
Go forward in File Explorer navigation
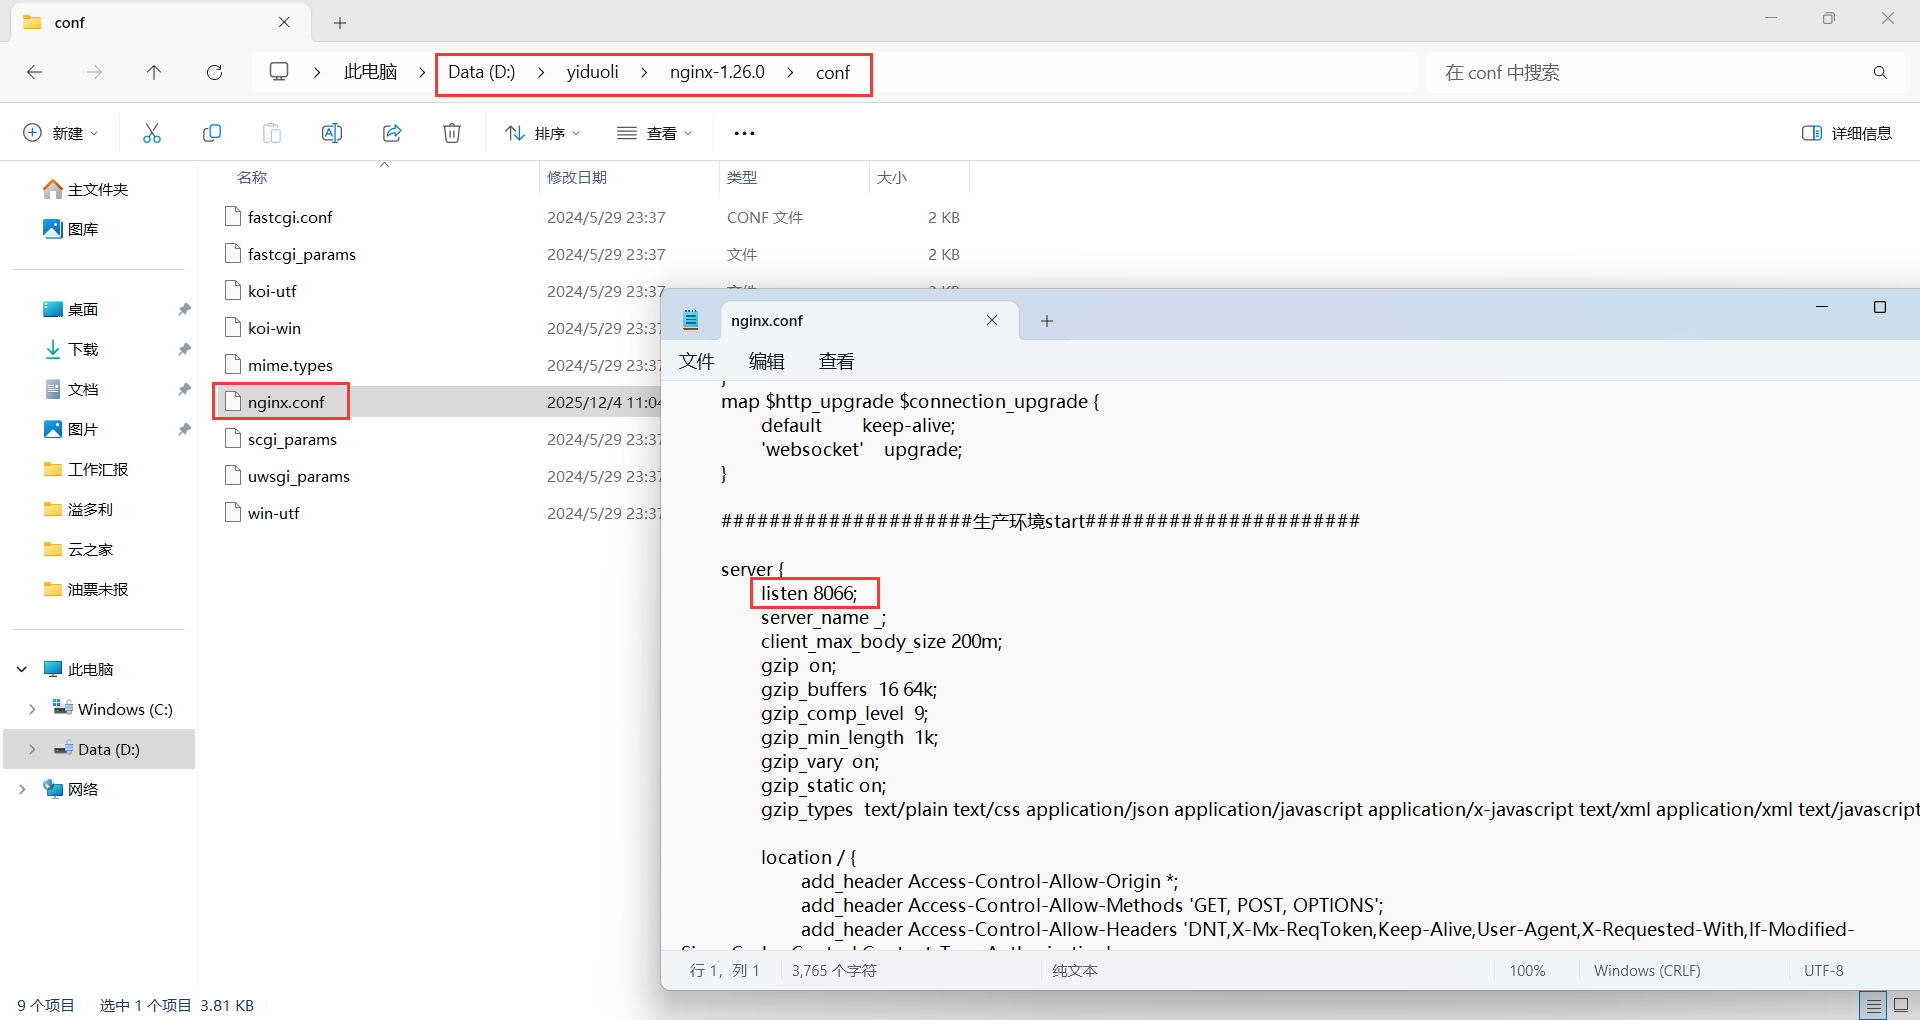tap(94, 72)
